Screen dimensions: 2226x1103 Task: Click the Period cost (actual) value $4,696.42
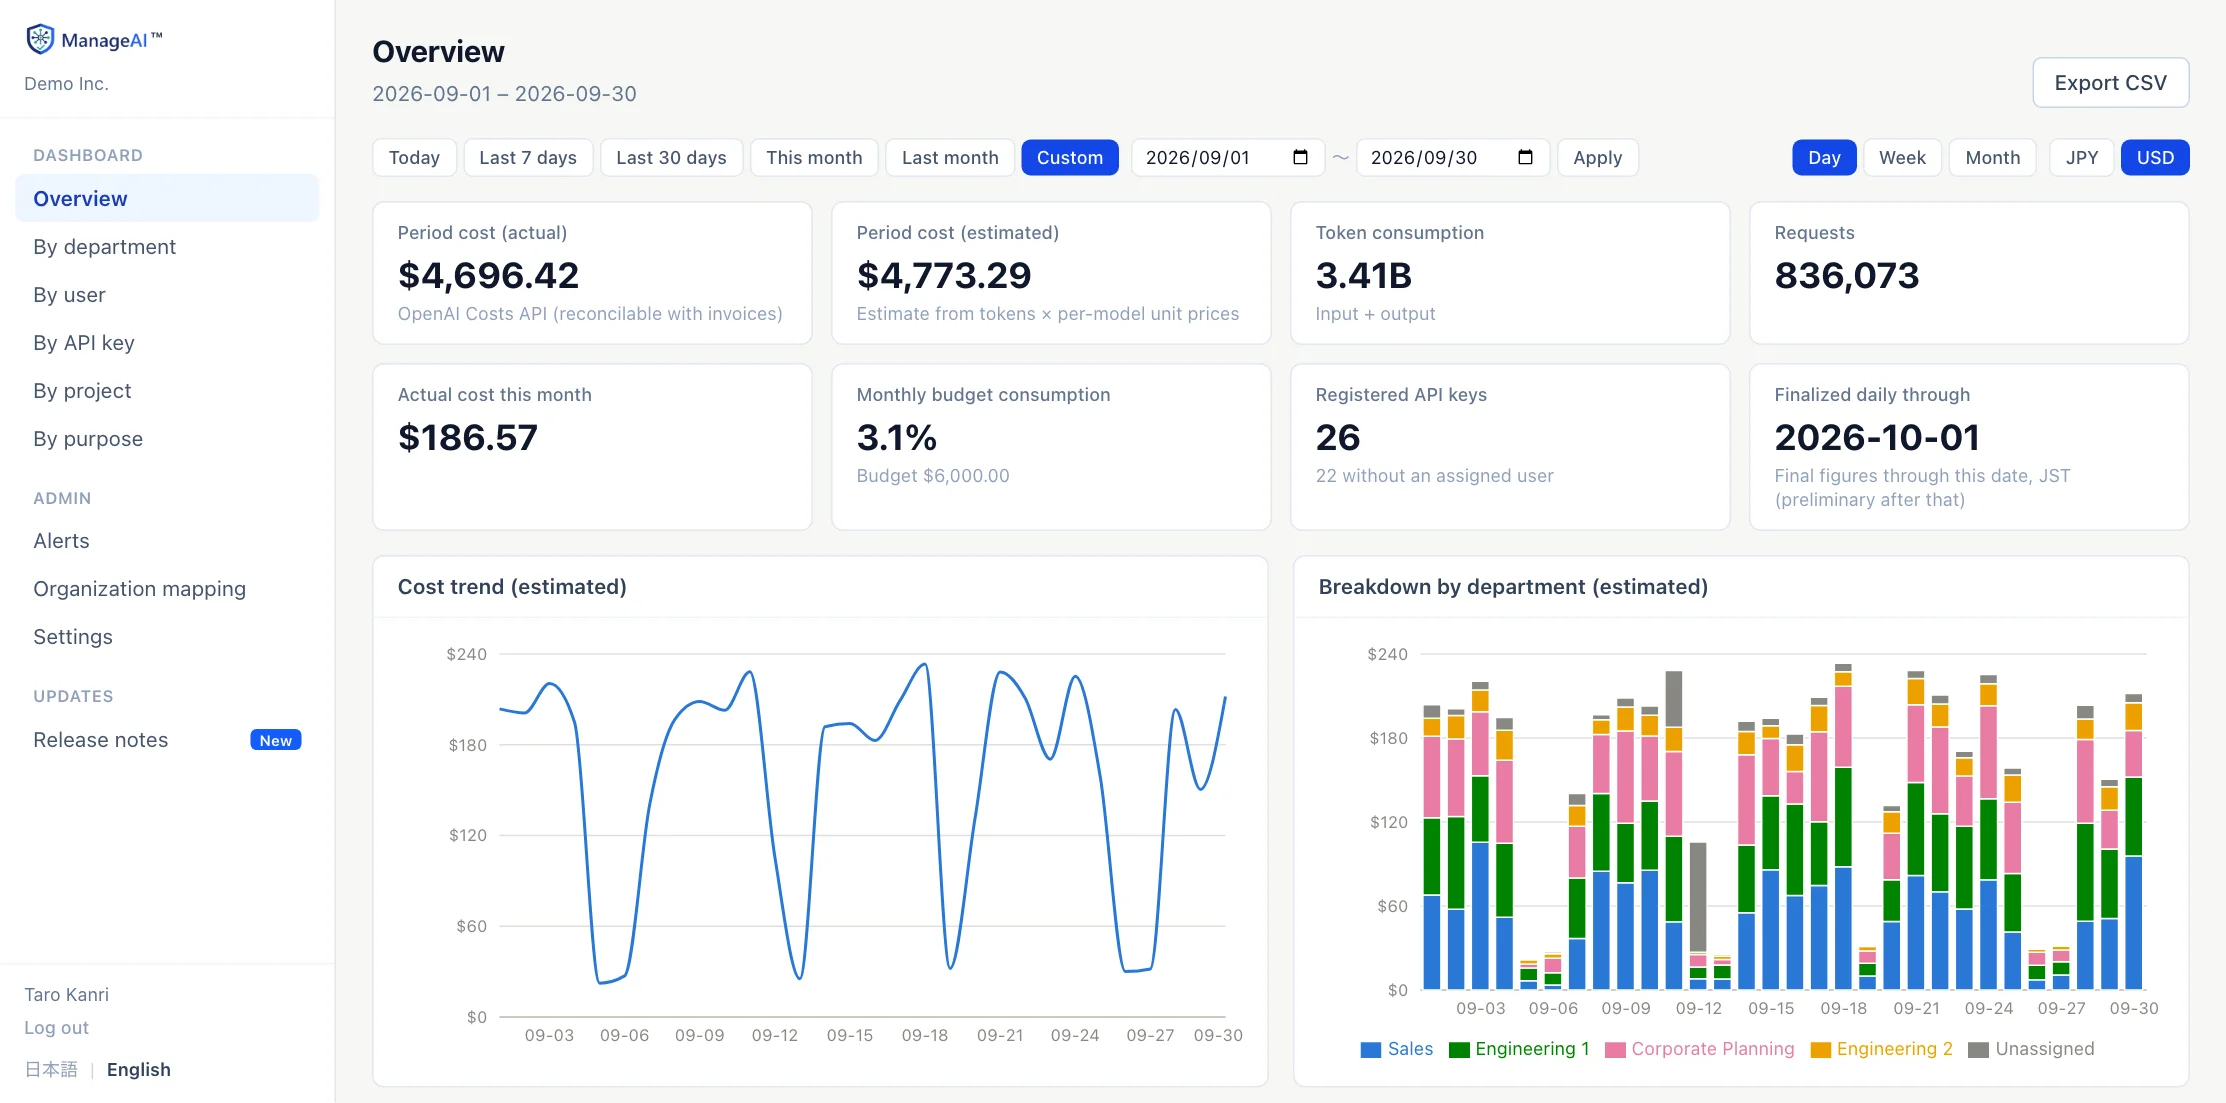[488, 275]
